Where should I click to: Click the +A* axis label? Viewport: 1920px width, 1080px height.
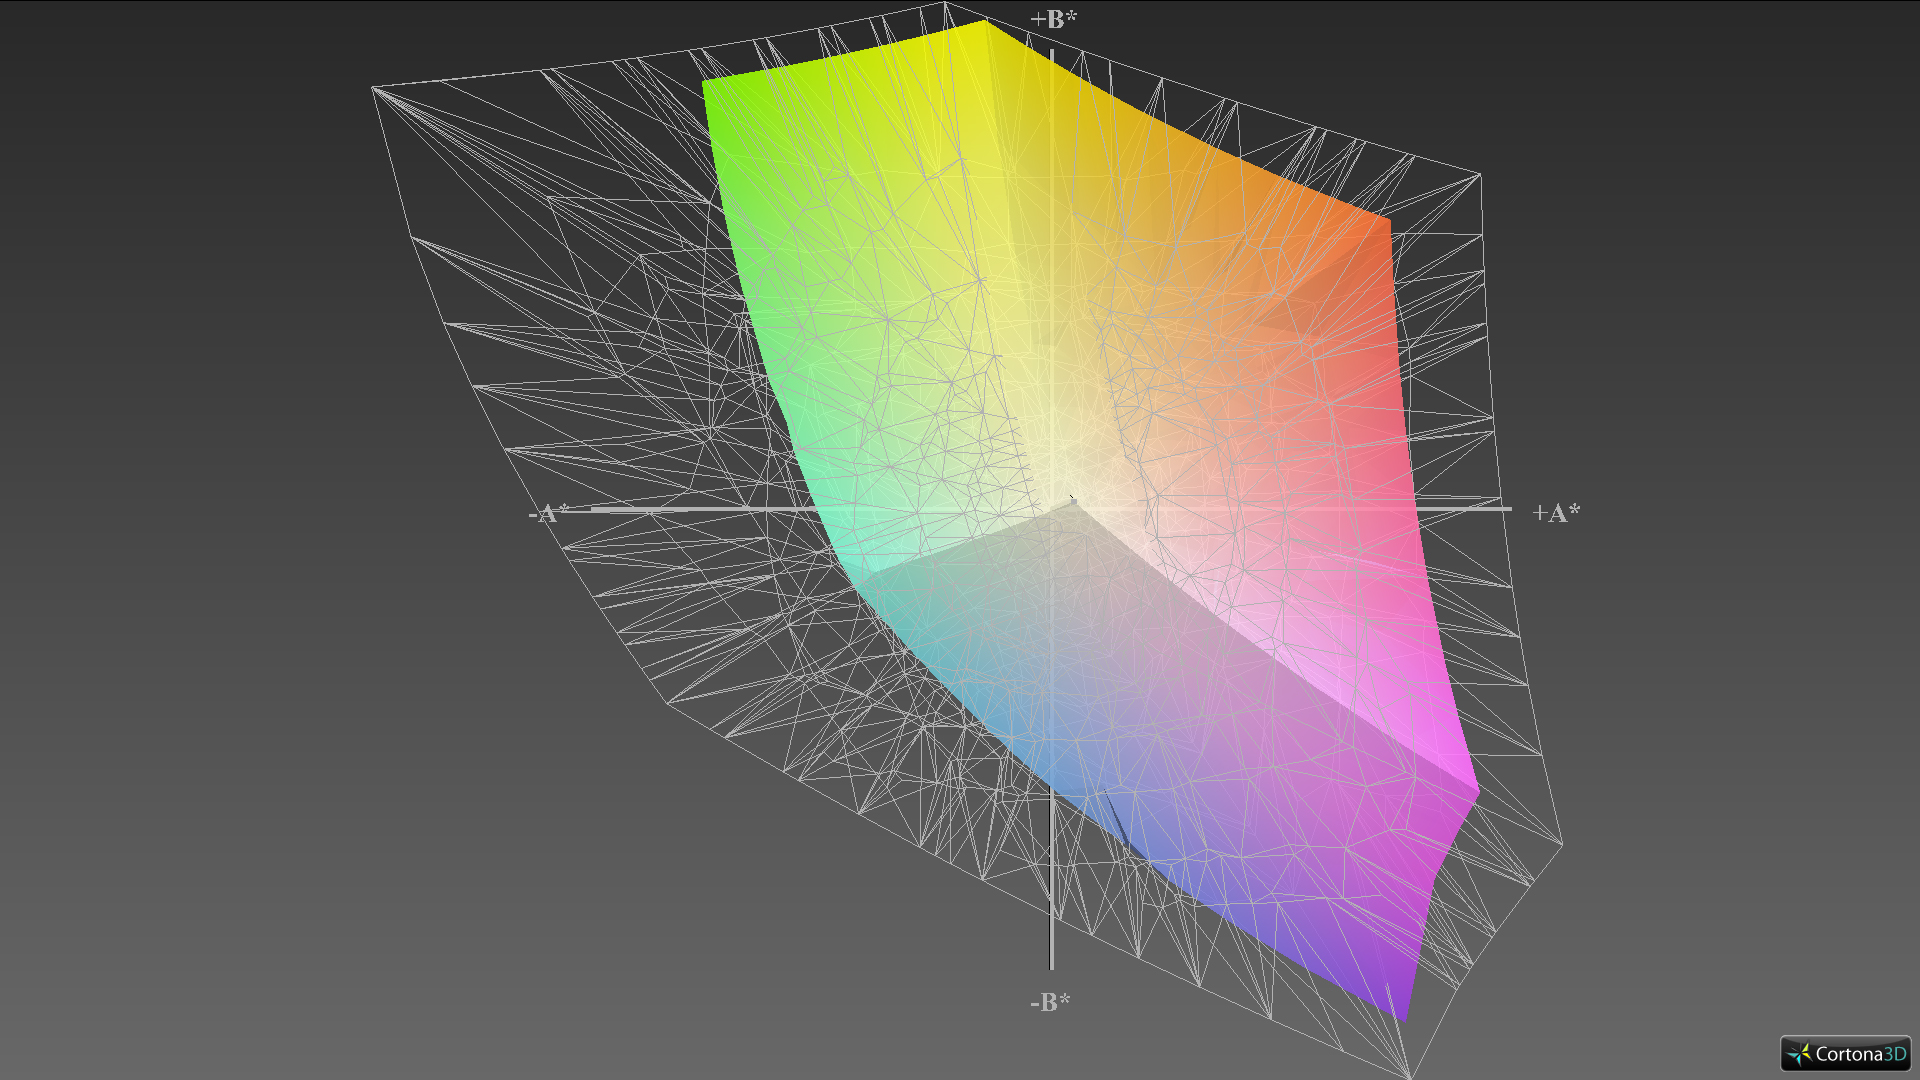1555,513
